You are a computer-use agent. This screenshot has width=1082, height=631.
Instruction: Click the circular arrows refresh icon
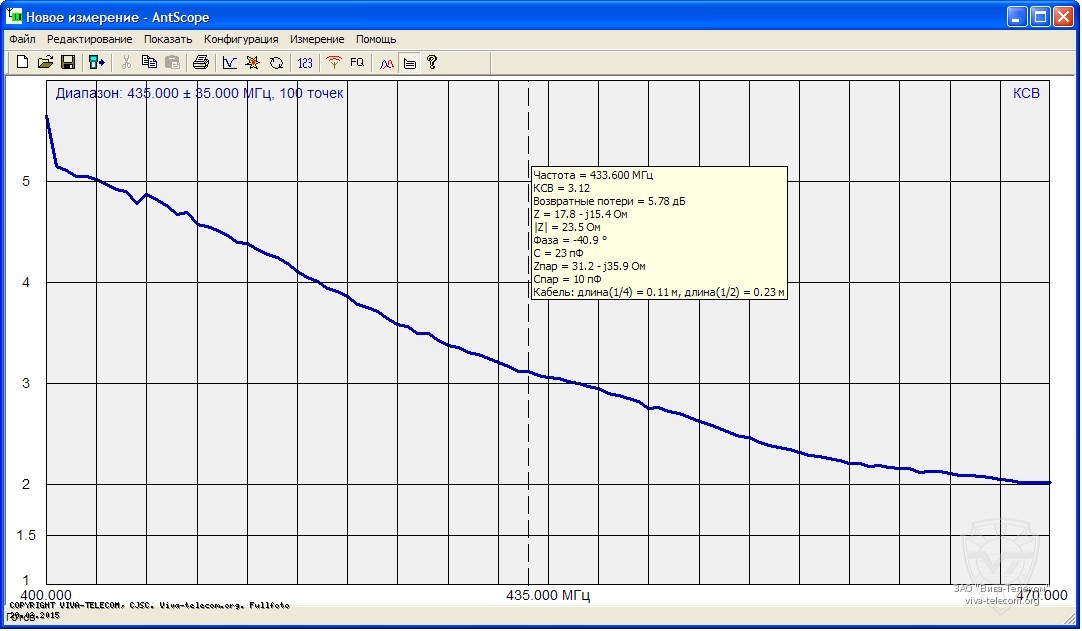click(276, 63)
